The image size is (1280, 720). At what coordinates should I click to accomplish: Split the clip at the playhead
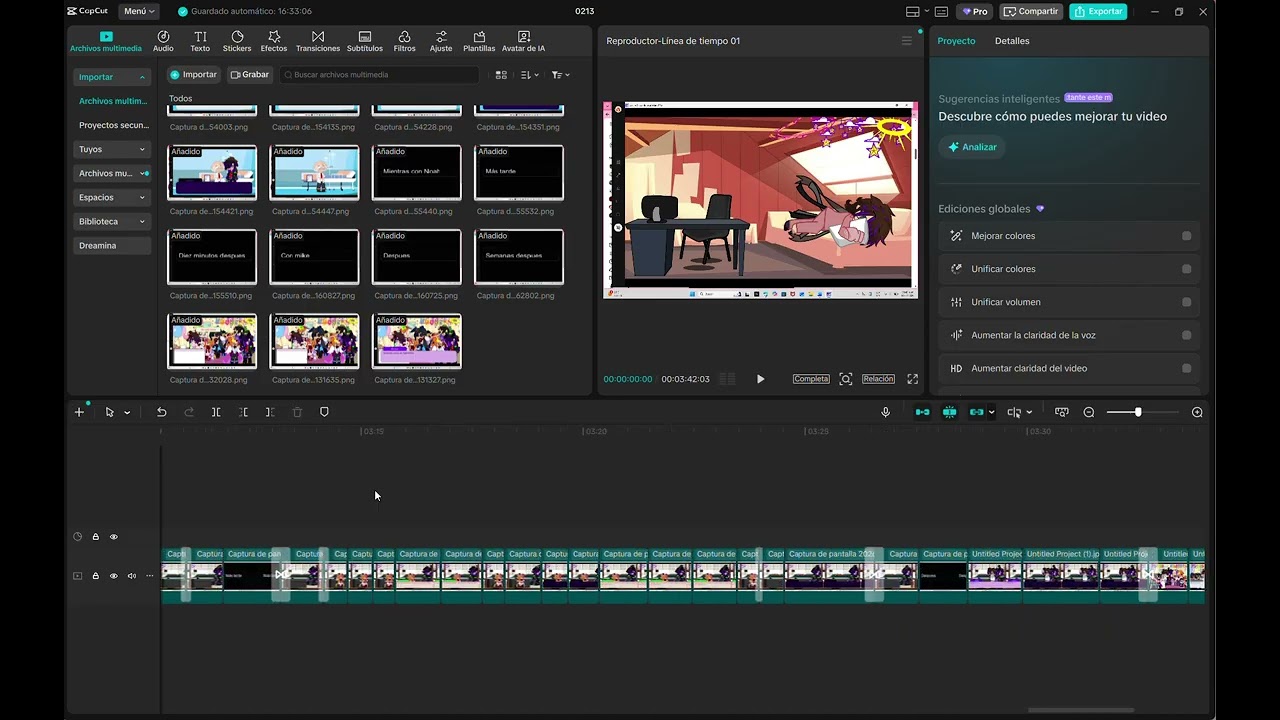click(216, 412)
